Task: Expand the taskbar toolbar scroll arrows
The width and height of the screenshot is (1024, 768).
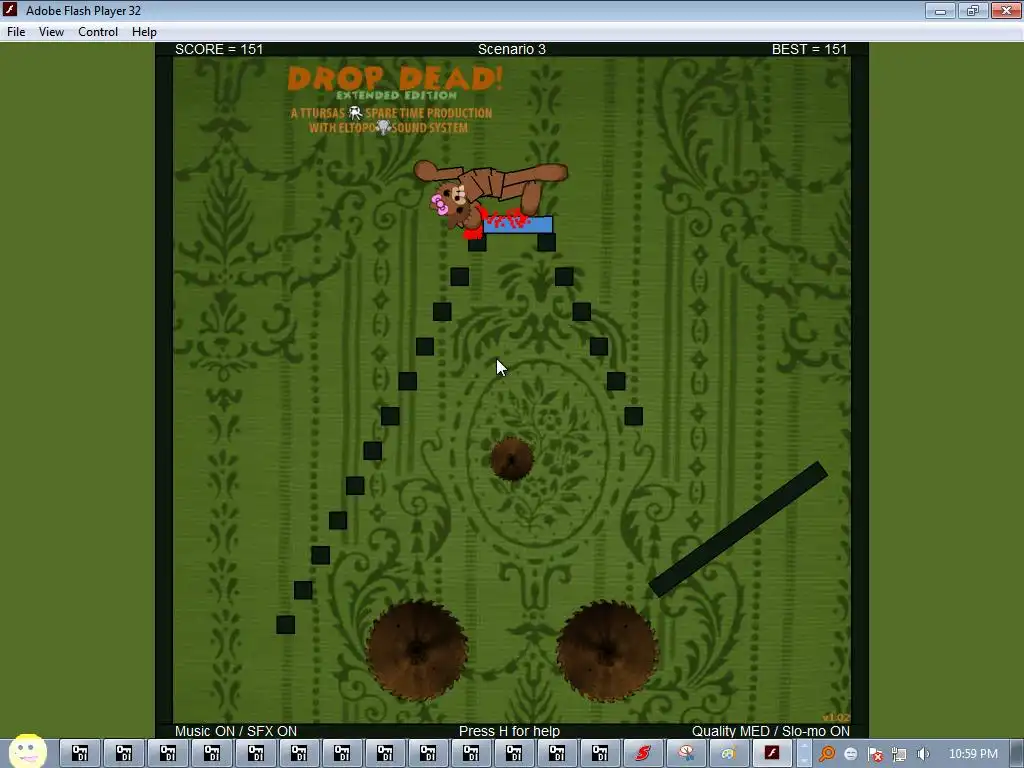Action: 805,754
